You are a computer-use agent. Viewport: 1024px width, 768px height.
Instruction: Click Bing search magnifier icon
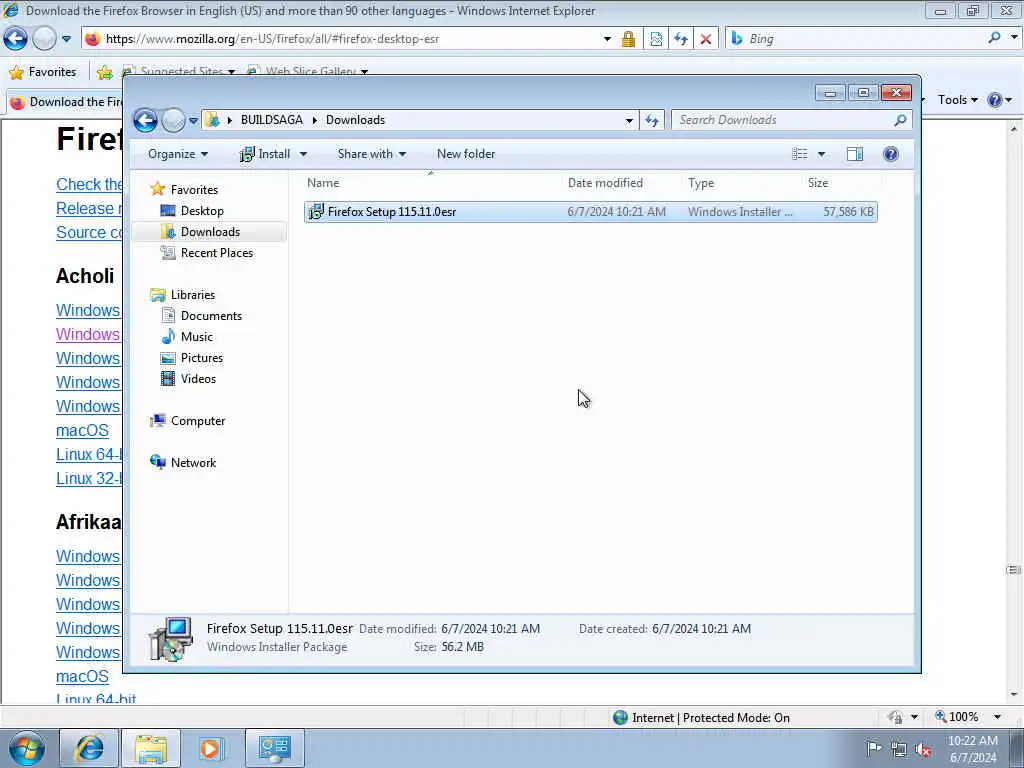click(994, 39)
